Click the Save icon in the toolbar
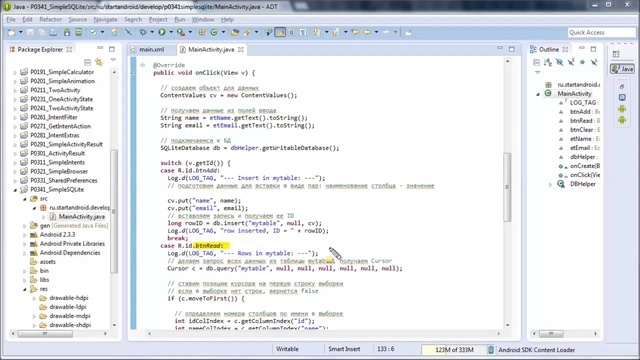 tap(30, 32)
